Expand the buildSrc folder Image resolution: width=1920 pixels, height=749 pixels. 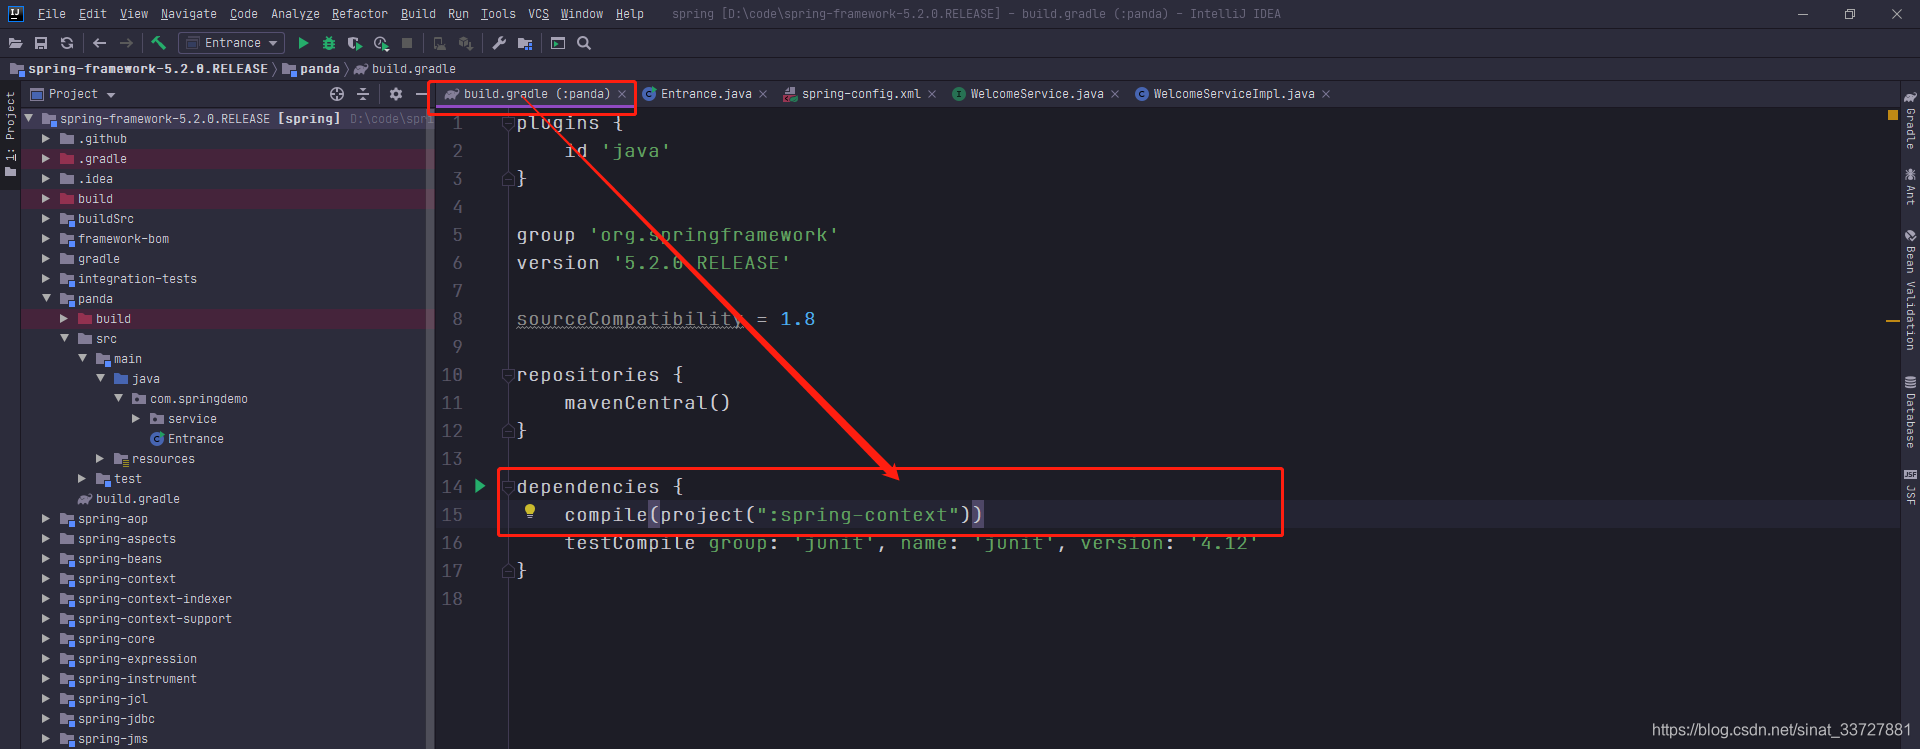[x=46, y=219]
